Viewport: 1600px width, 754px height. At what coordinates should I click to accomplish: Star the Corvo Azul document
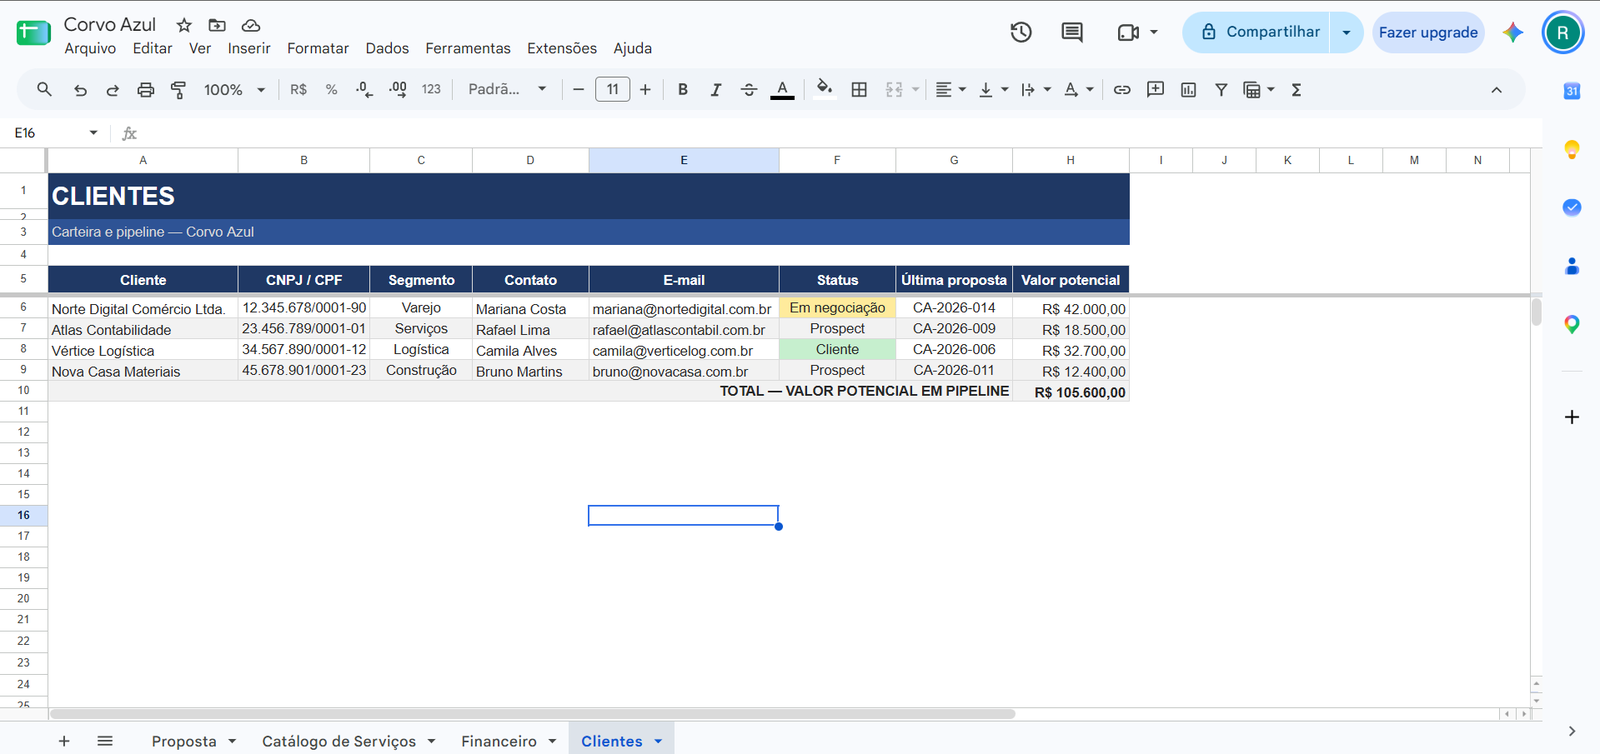[184, 25]
